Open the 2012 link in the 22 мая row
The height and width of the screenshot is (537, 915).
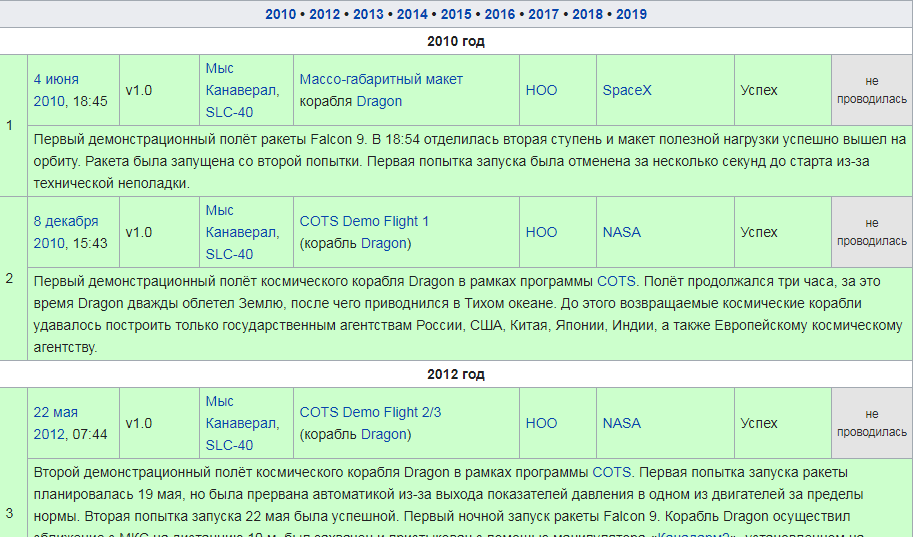click(x=49, y=434)
